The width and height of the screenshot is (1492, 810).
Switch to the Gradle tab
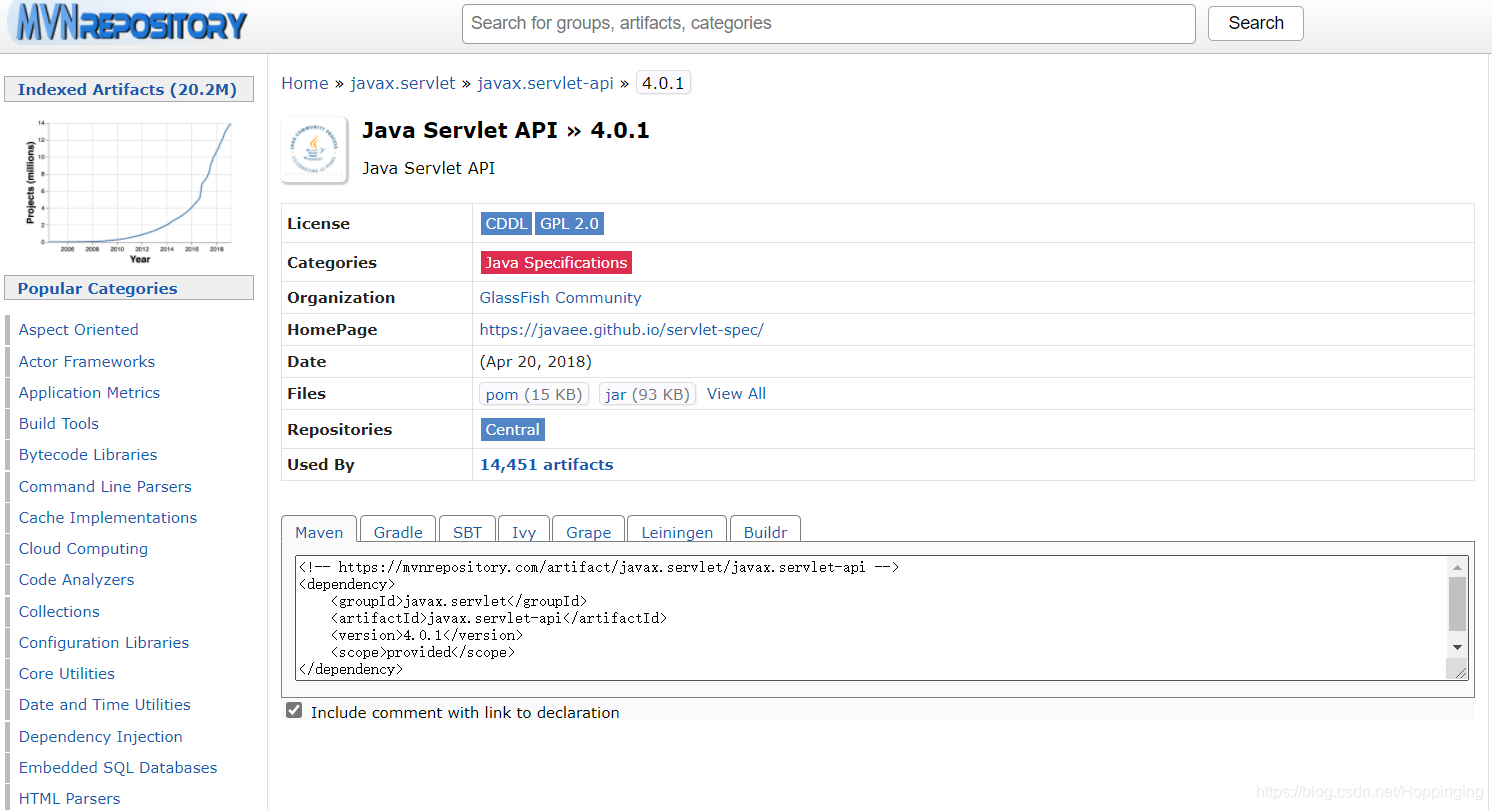pos(398,532)
